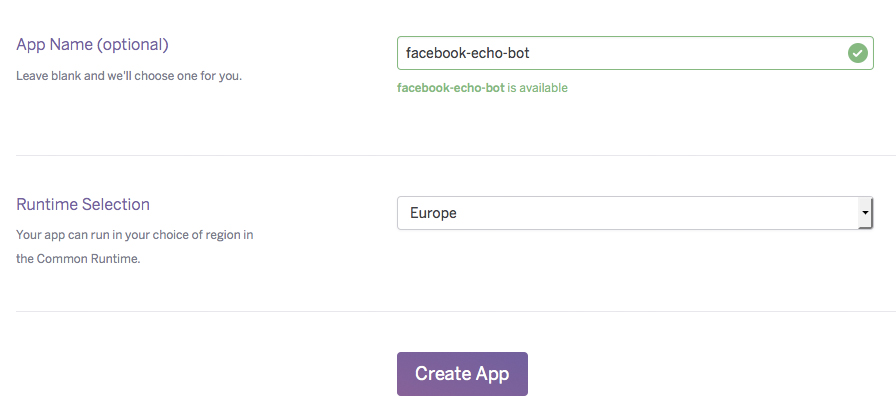Click the word '(optional)' in the heading
896x414 pixels.
pos(133,45)
